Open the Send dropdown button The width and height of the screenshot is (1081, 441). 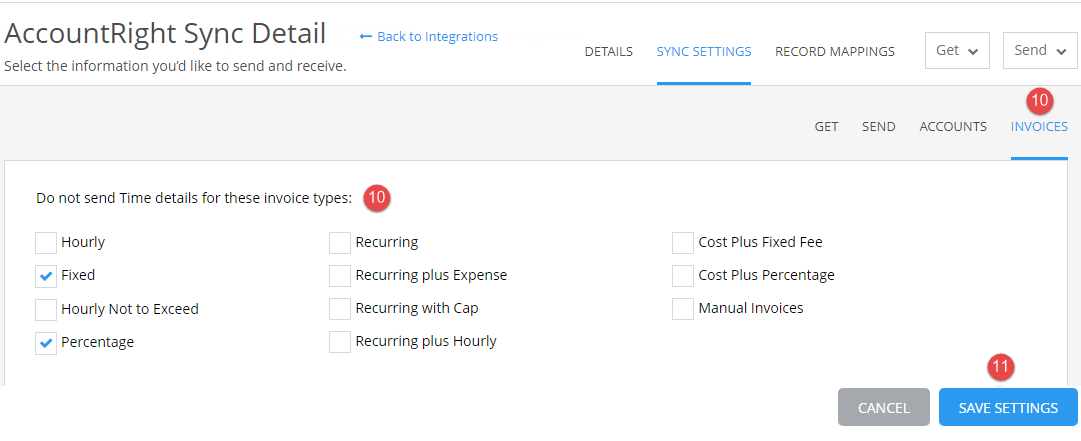click(x=1040, y=50)
